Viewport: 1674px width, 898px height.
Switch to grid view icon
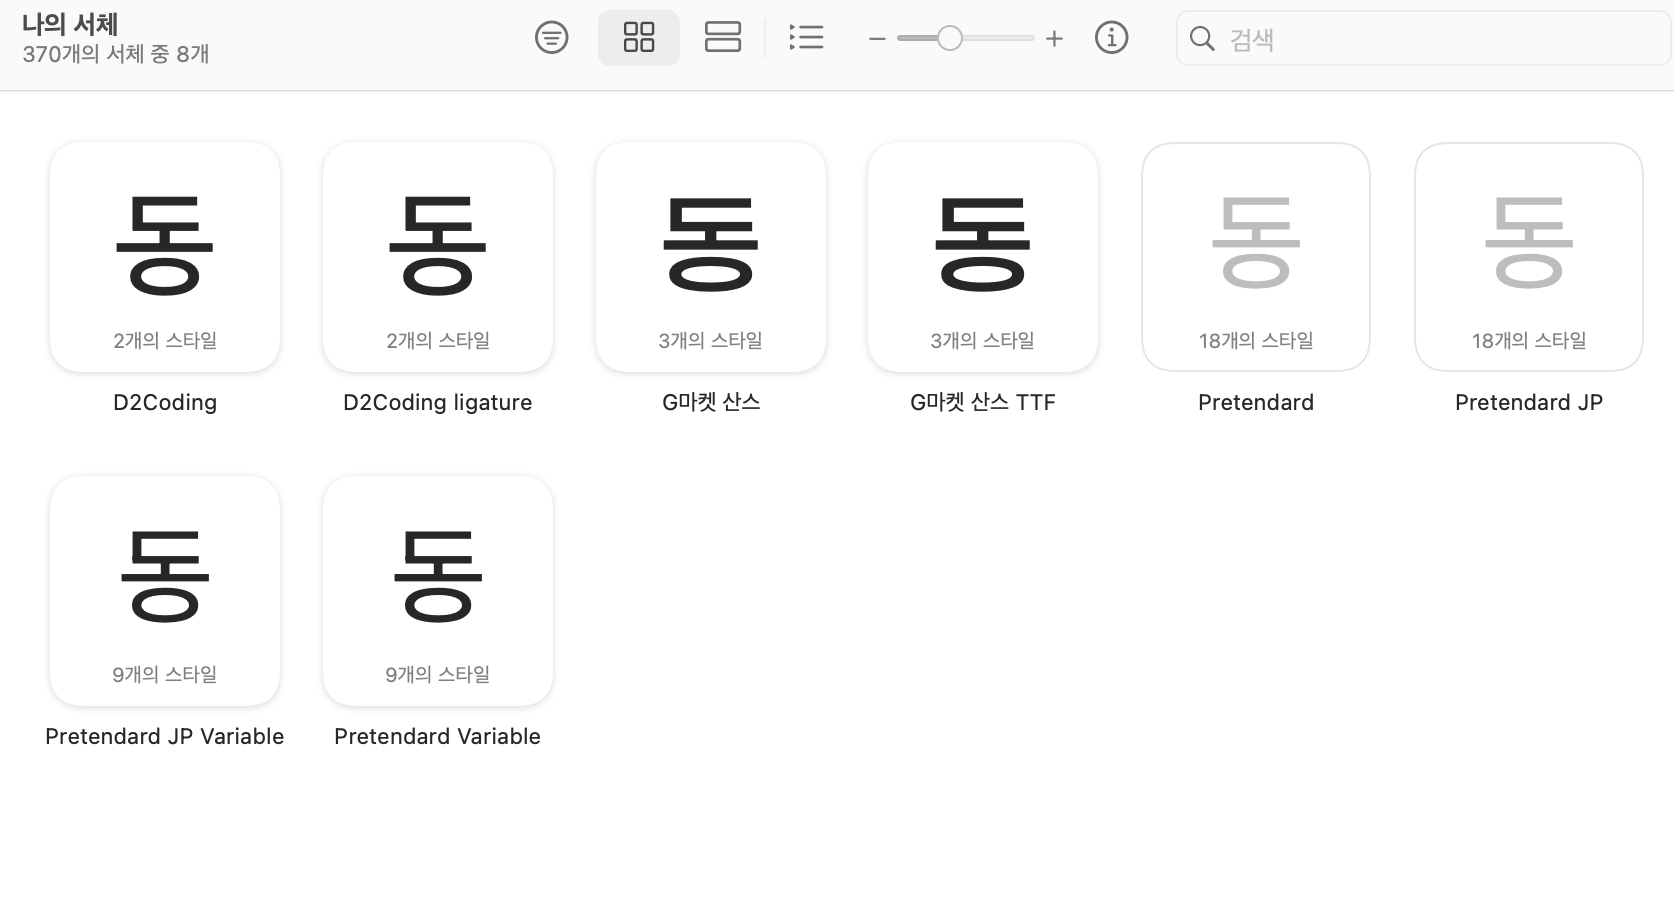click(x=639, y=38)
